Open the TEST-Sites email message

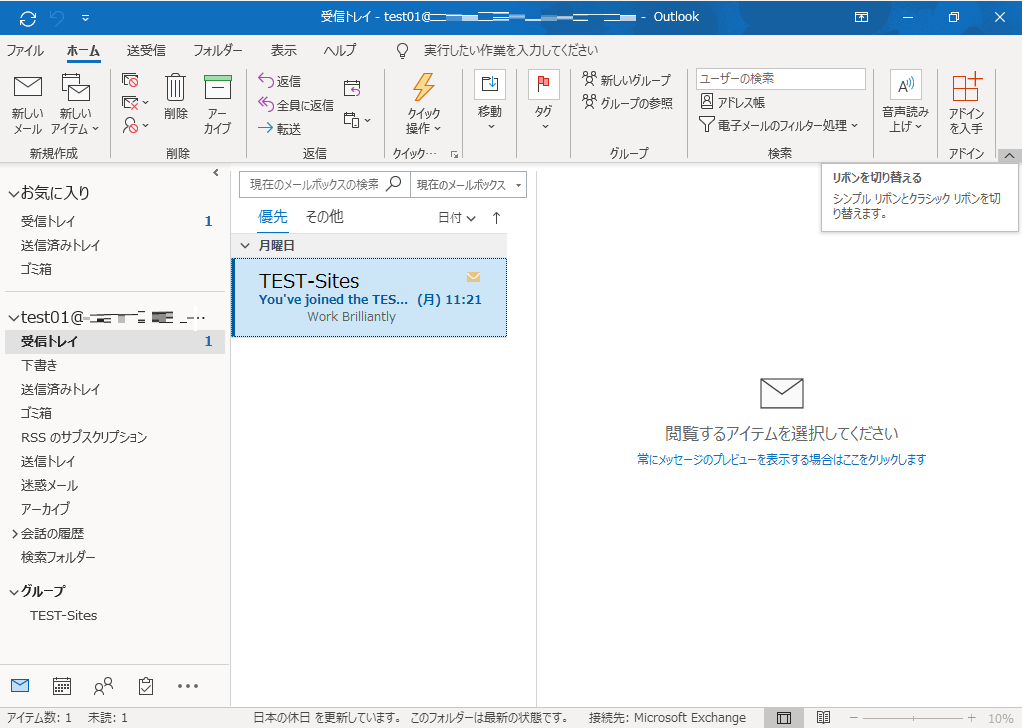(x=370, y=298)
